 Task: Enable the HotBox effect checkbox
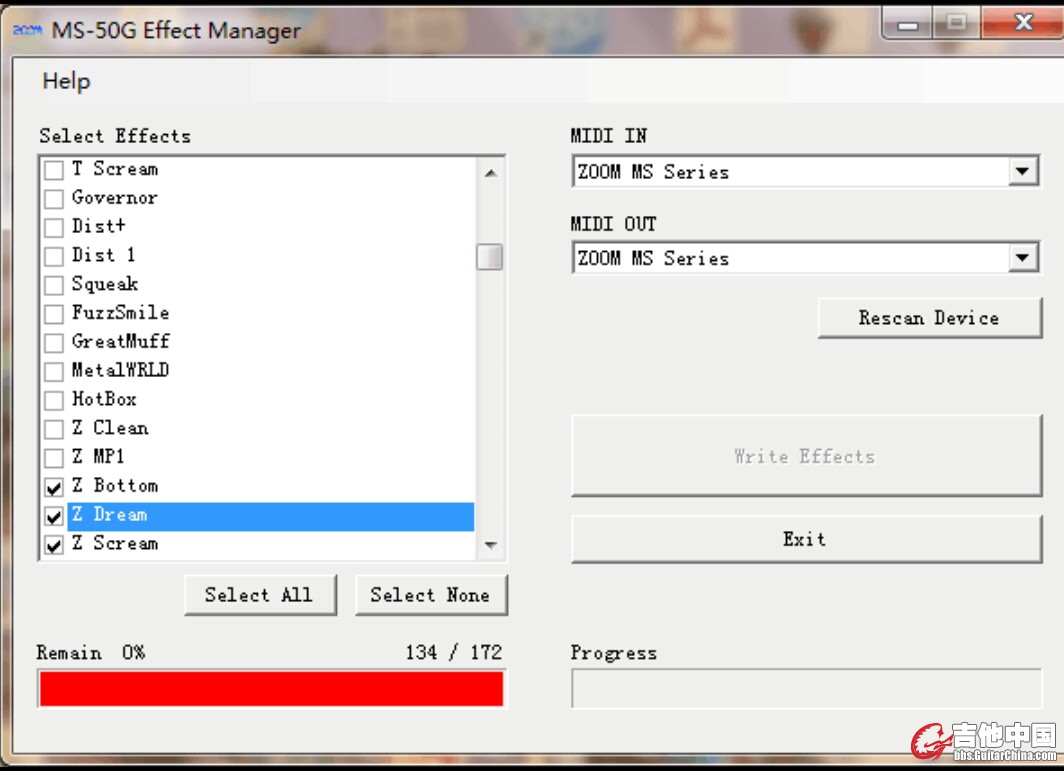point(54,400)
